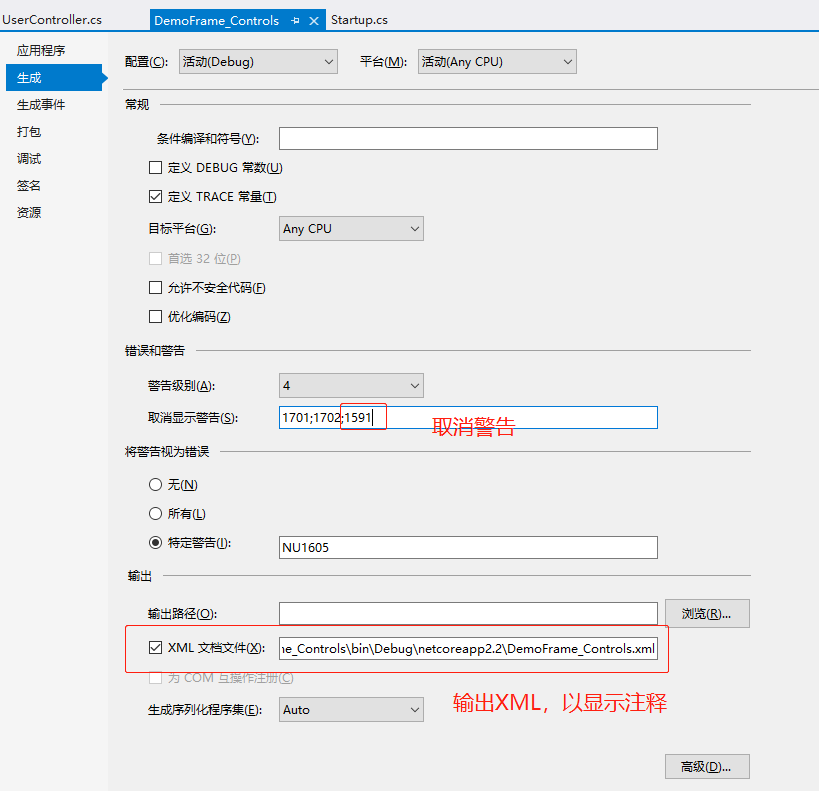This screenshot has height=791, width=819.
Task: Toggle the 允许不安全代码 checkbox
Action: 155,288
